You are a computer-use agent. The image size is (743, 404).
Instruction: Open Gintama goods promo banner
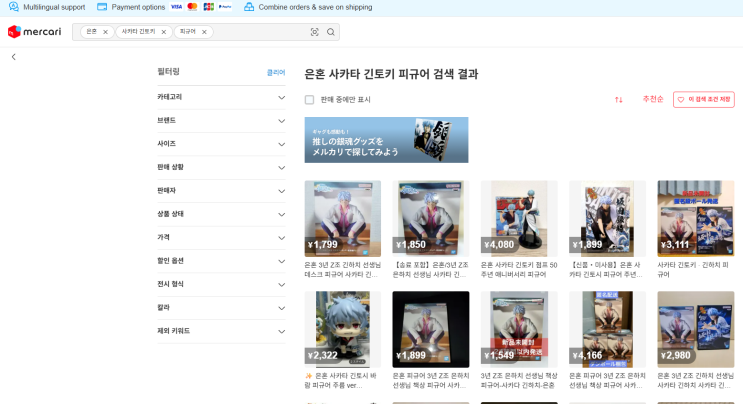click(386, 140)
